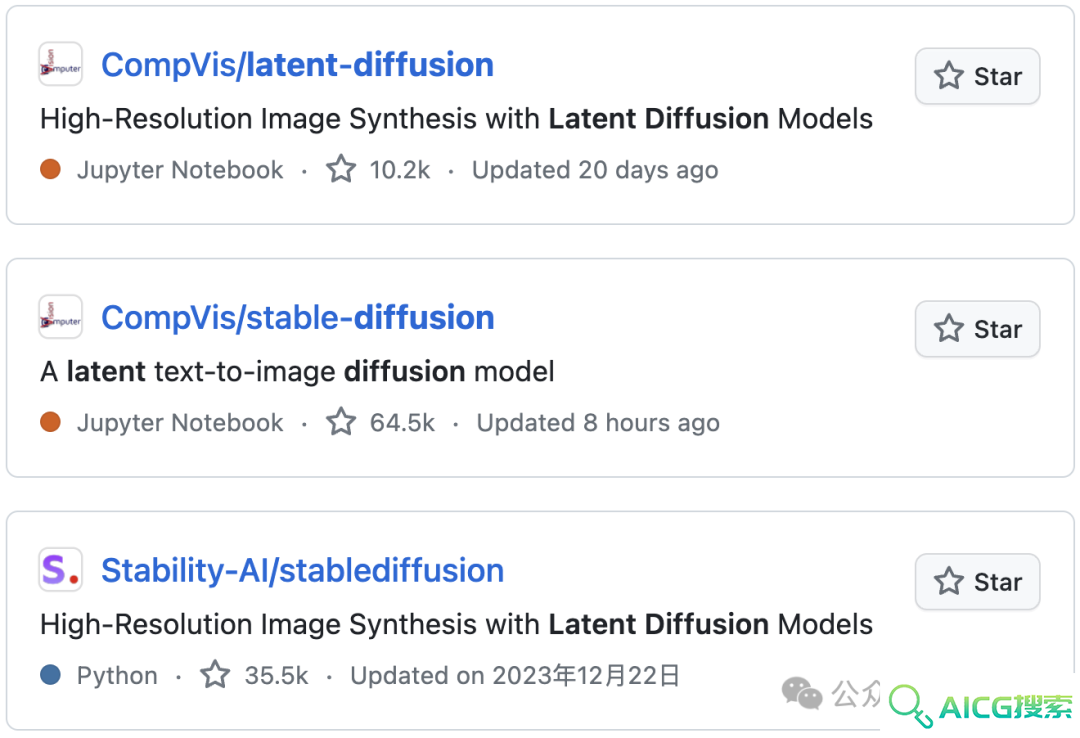1080x738 pixels.
Task: Click the 'A latent text-to-image diffusion model' description
Action: [298, 372]
